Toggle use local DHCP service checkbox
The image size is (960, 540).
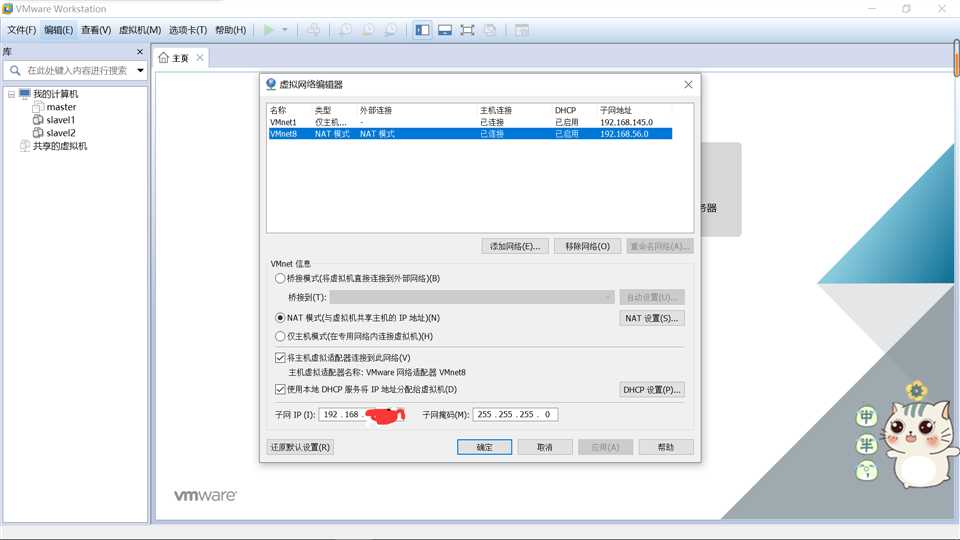click(x=280, y=389)
